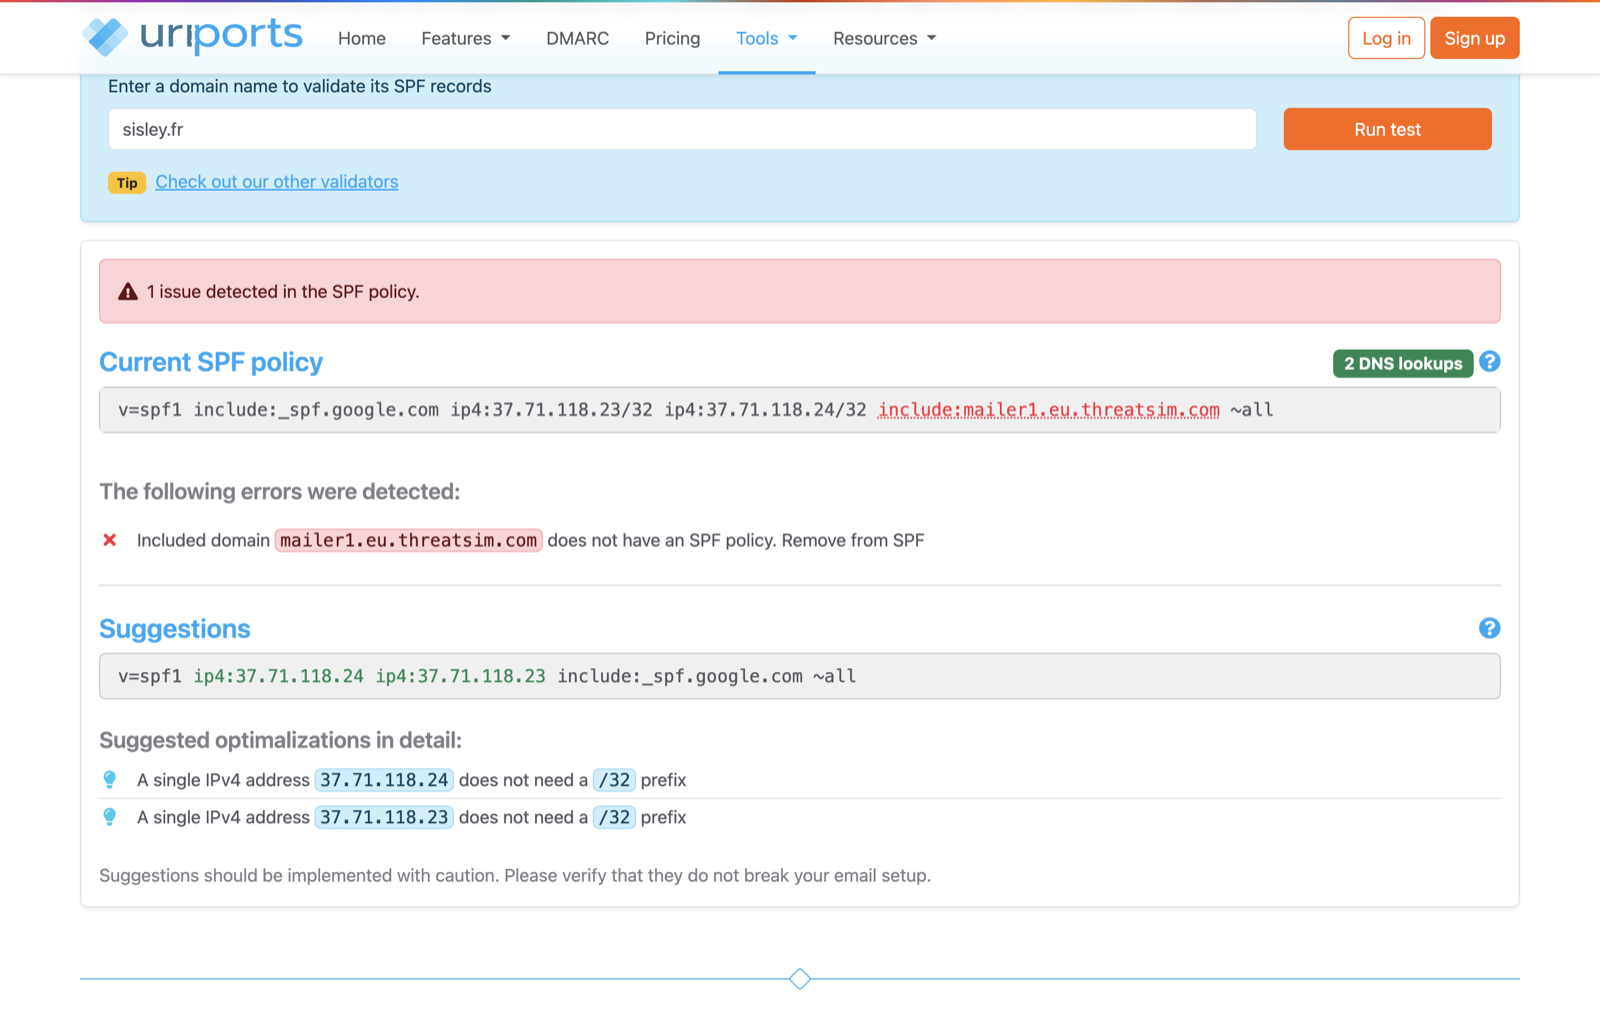
Task: Focus the domain name field containing sisley.fr
Action: coord(682,129)
